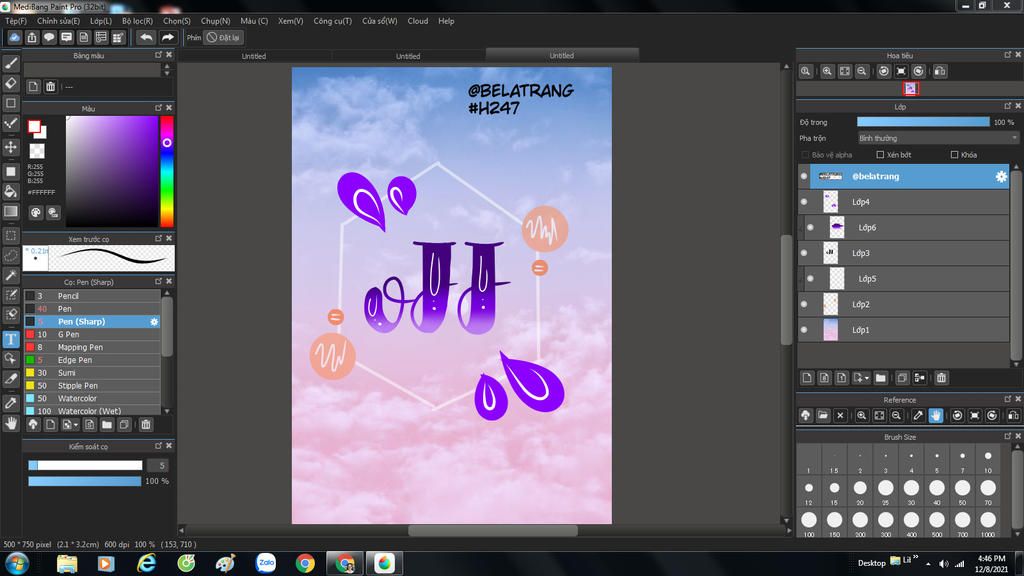Delete layer with the Lớp panel trash icon
This screenshot has width=1024, height=576.
click(941, 377)
